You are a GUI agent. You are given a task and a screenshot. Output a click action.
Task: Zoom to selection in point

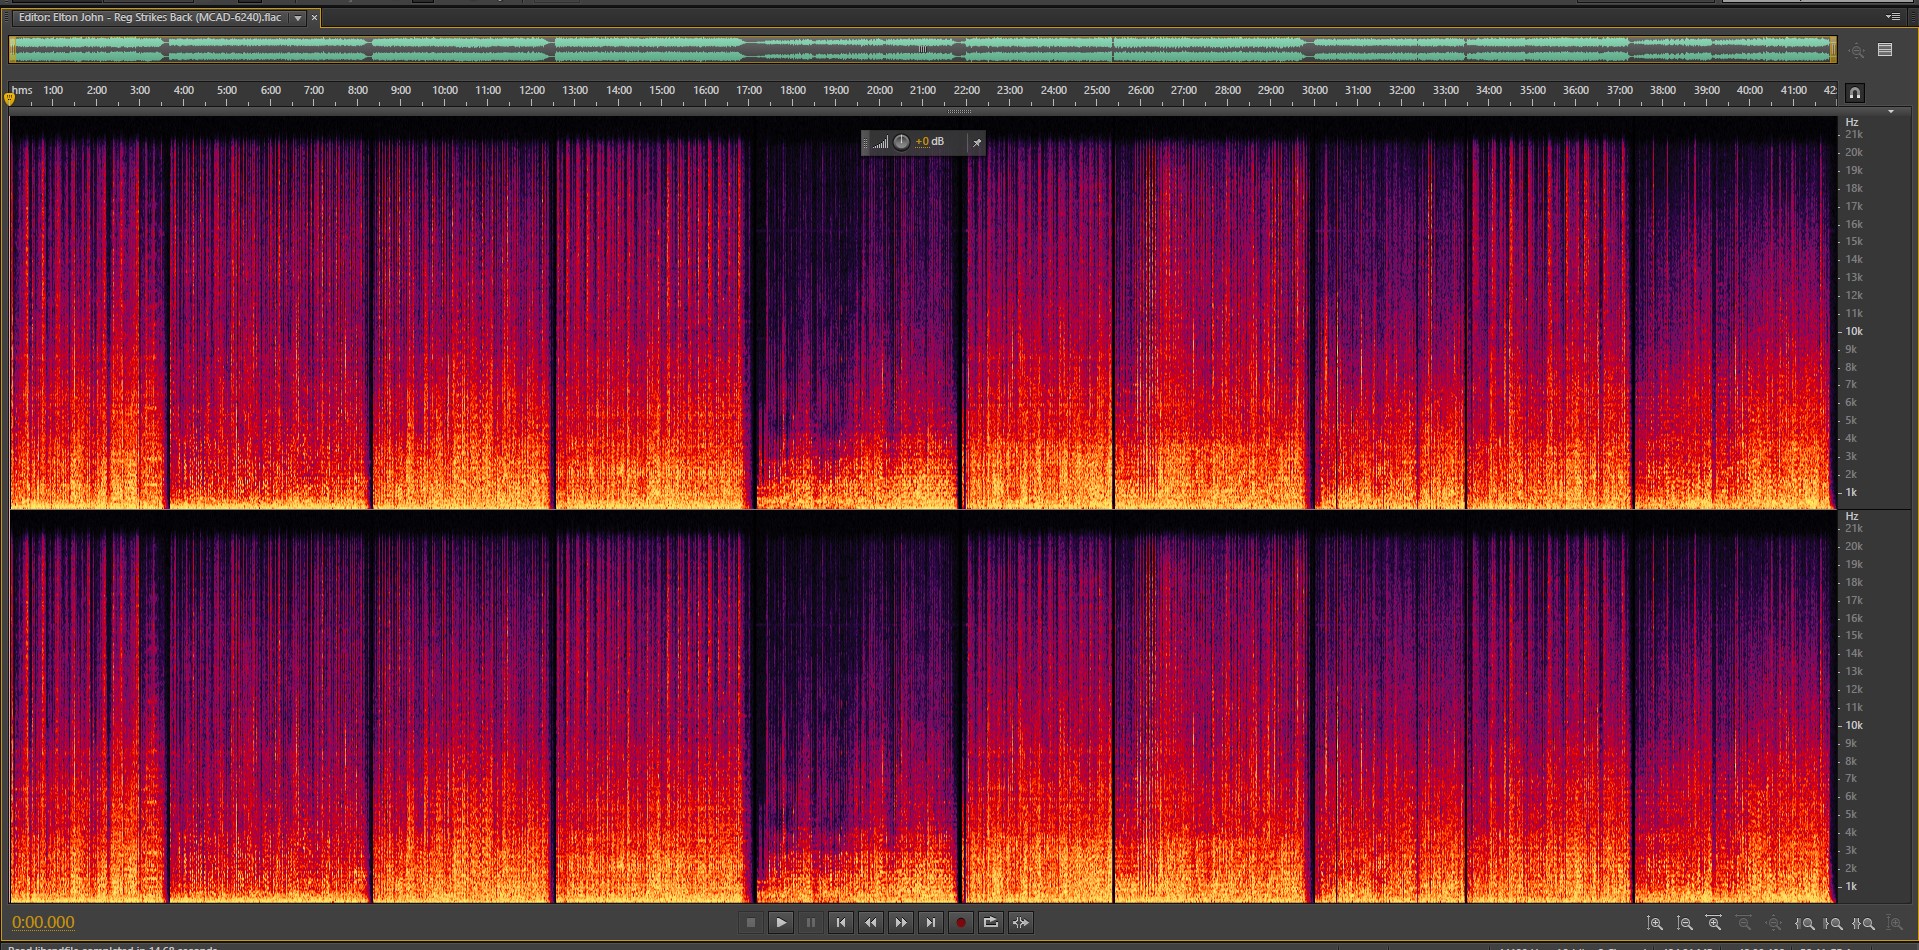coord(1805,924)
